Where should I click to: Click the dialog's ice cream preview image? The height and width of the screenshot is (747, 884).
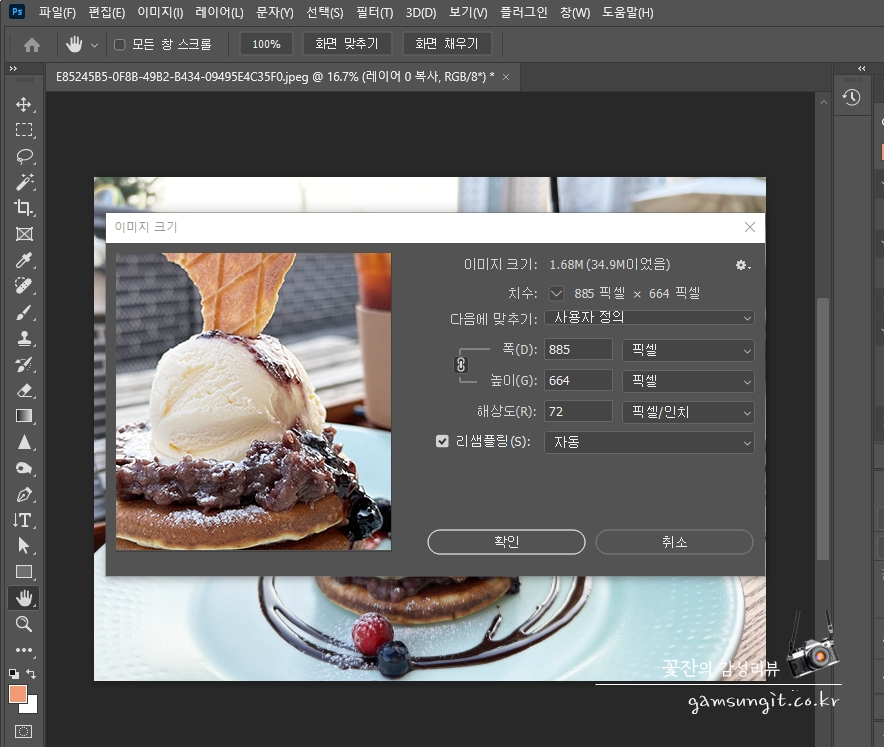(253, 401)
